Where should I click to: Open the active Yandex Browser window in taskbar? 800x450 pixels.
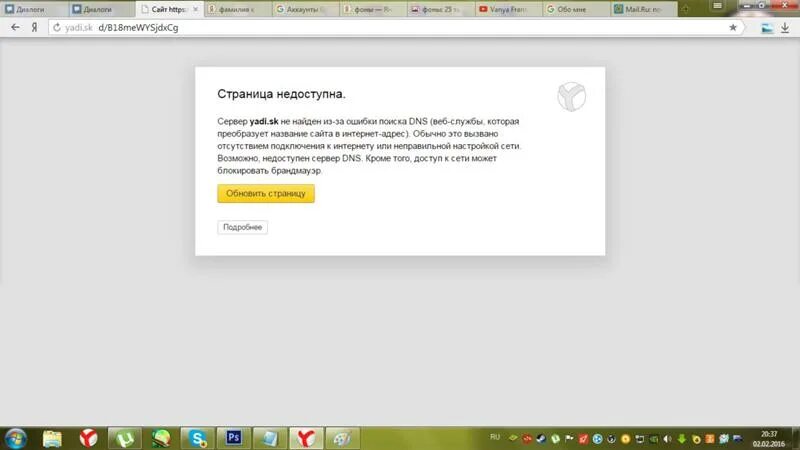click(306, 439)
